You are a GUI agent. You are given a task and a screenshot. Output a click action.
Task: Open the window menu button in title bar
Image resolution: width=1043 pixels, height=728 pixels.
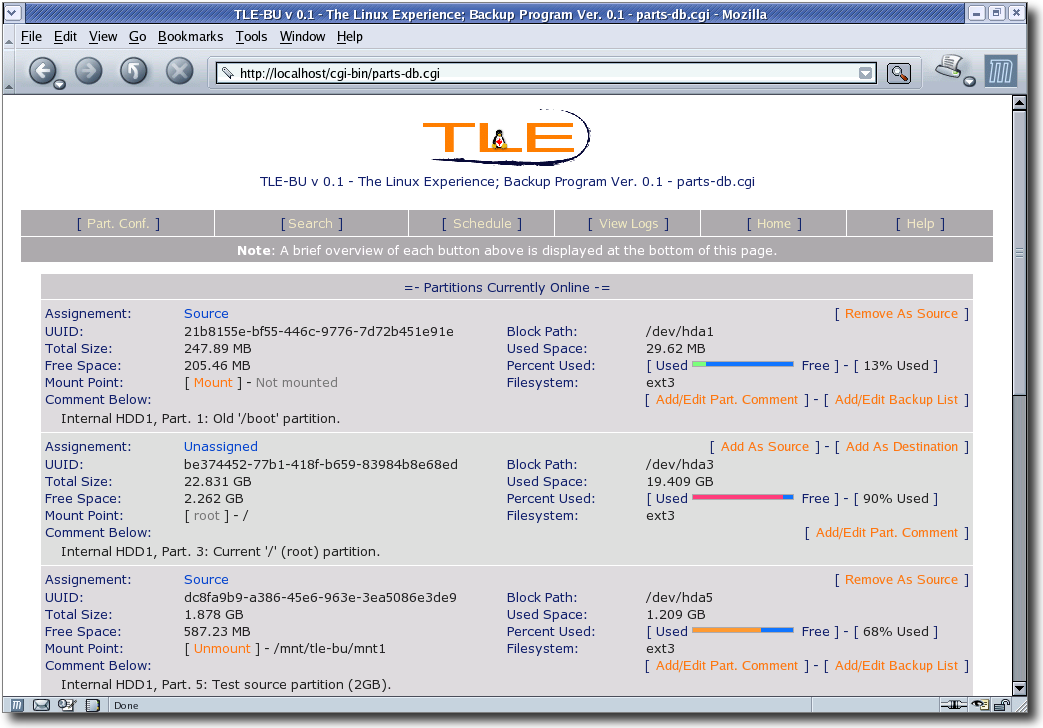[x=13, y=12]
